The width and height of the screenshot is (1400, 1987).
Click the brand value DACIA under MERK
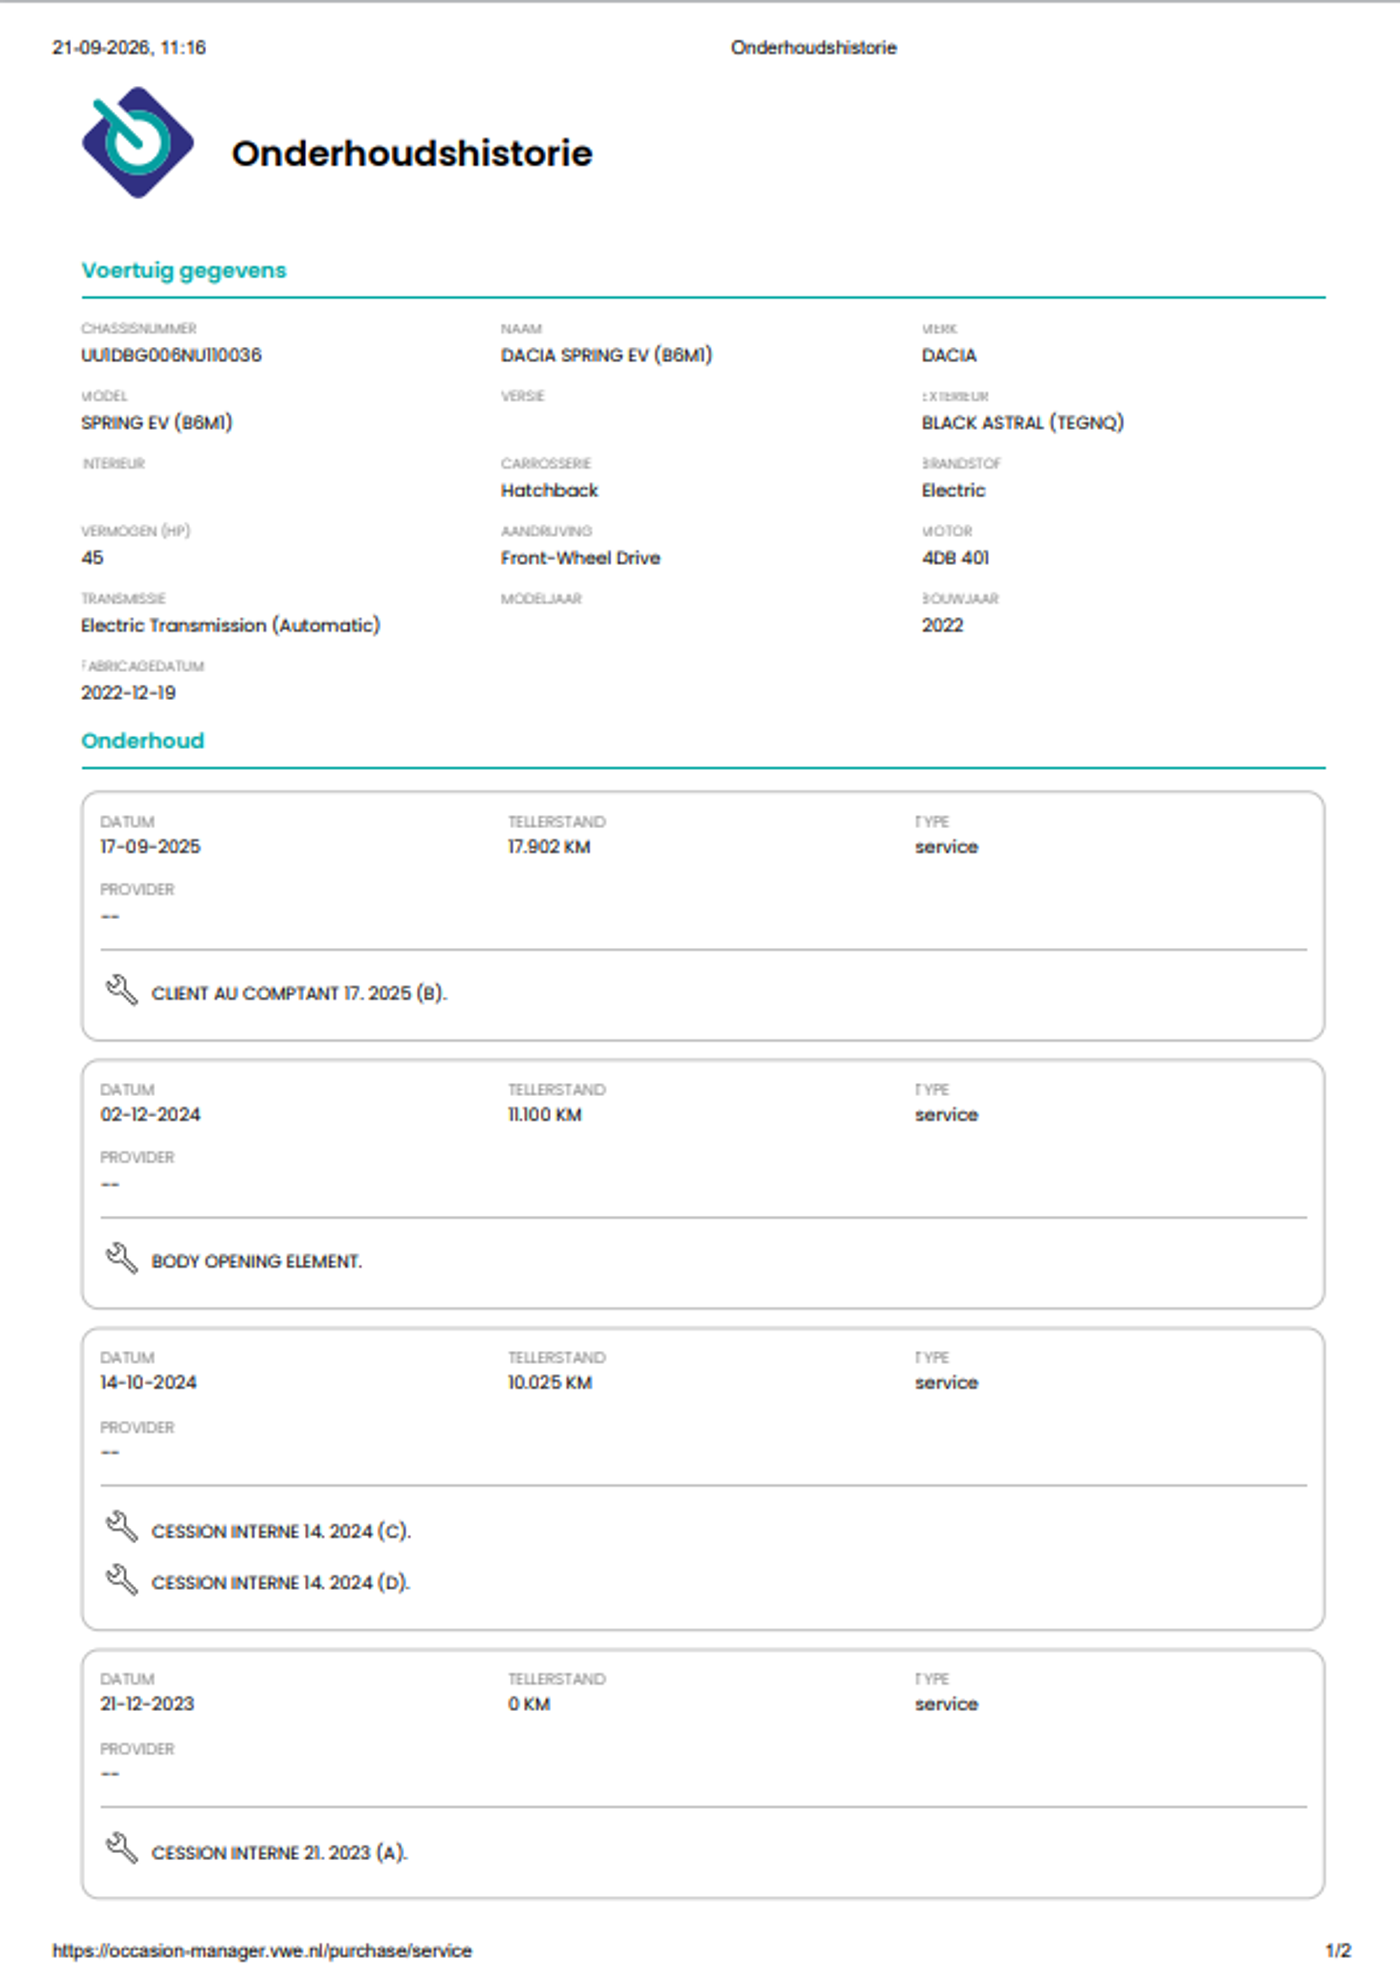tap(949, 355)
